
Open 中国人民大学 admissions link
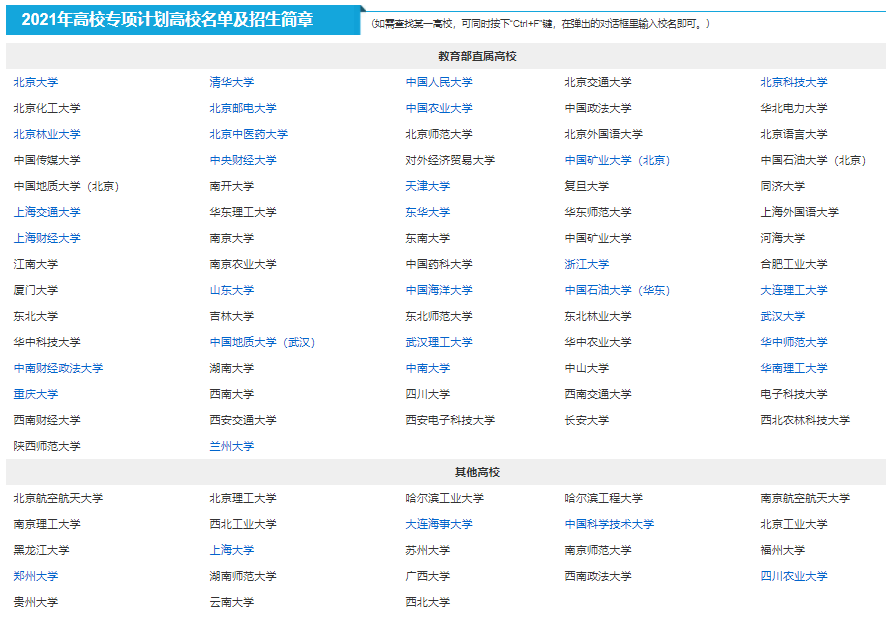click(x=439, y=82)
